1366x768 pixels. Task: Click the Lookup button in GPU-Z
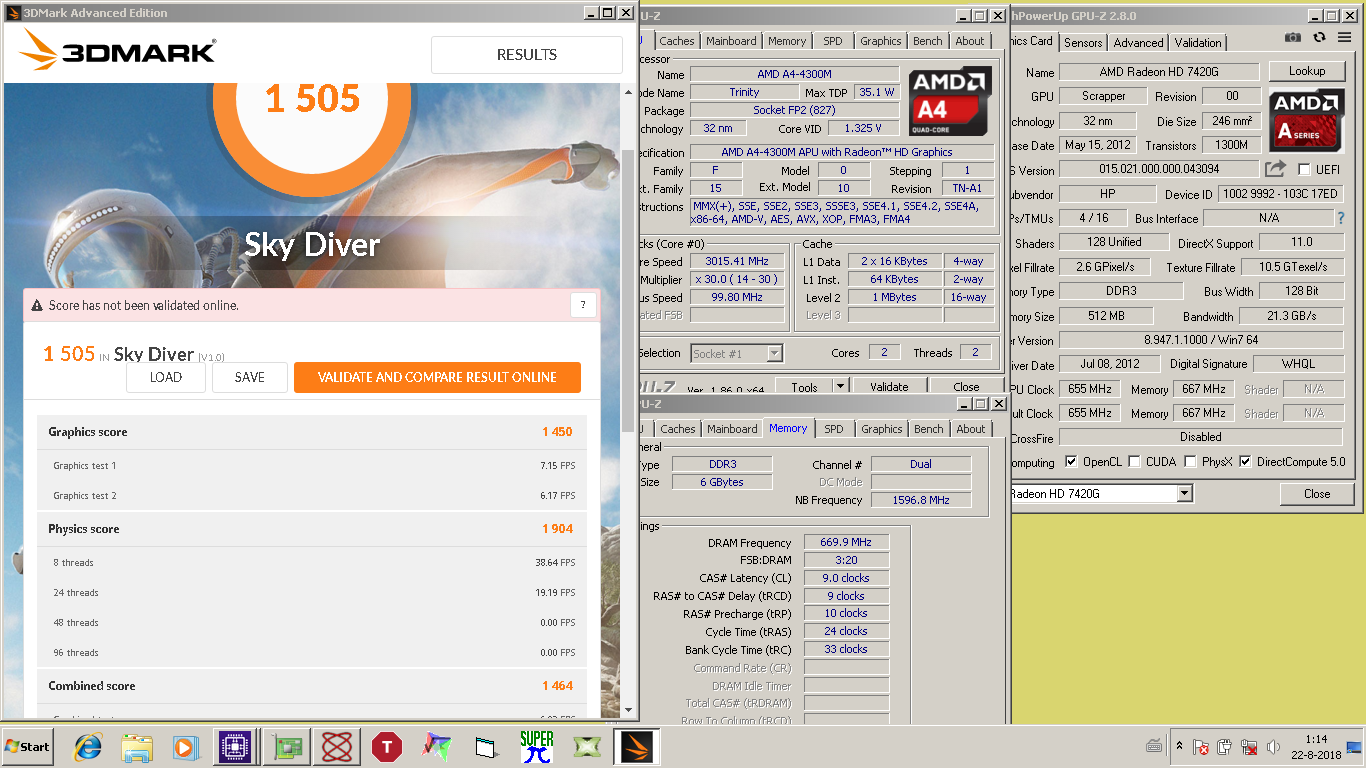1306,71
